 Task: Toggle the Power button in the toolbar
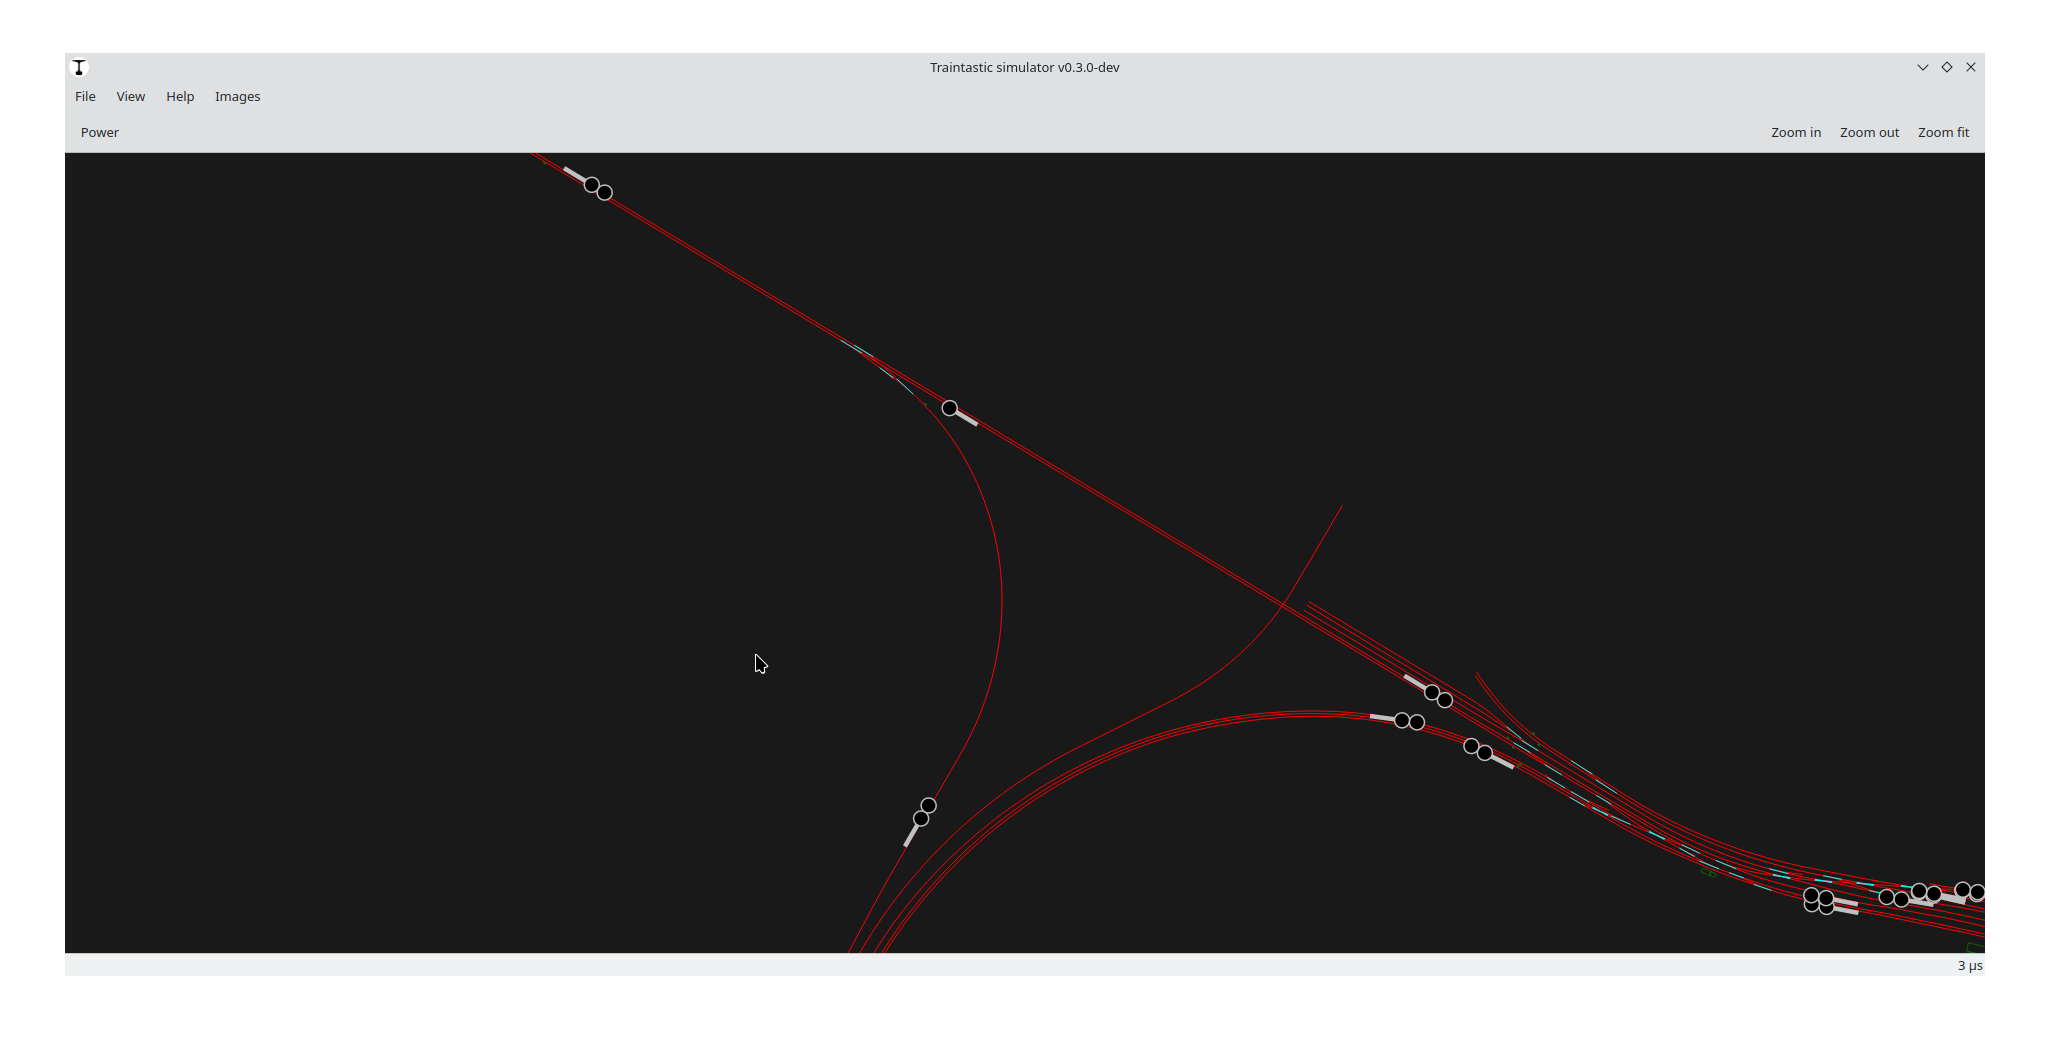tap(100, 132)
